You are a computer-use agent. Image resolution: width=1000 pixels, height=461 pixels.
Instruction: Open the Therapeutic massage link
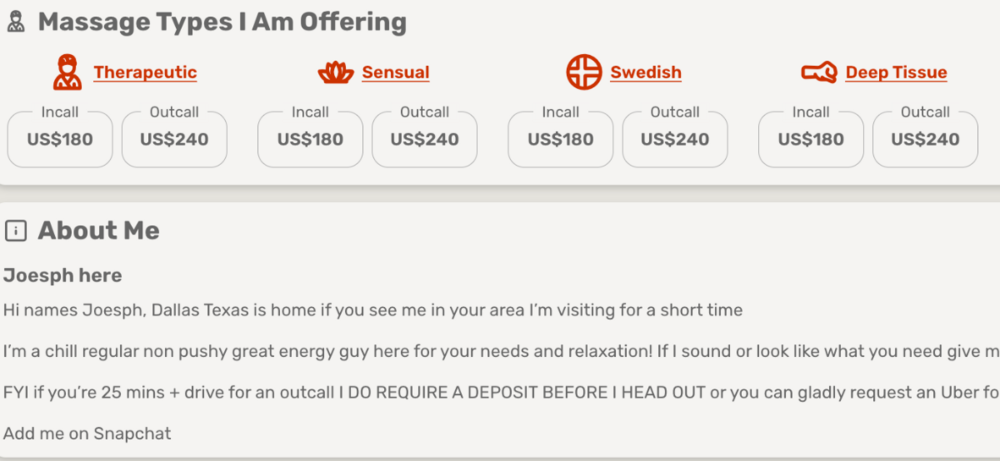(x=145, y=72)
